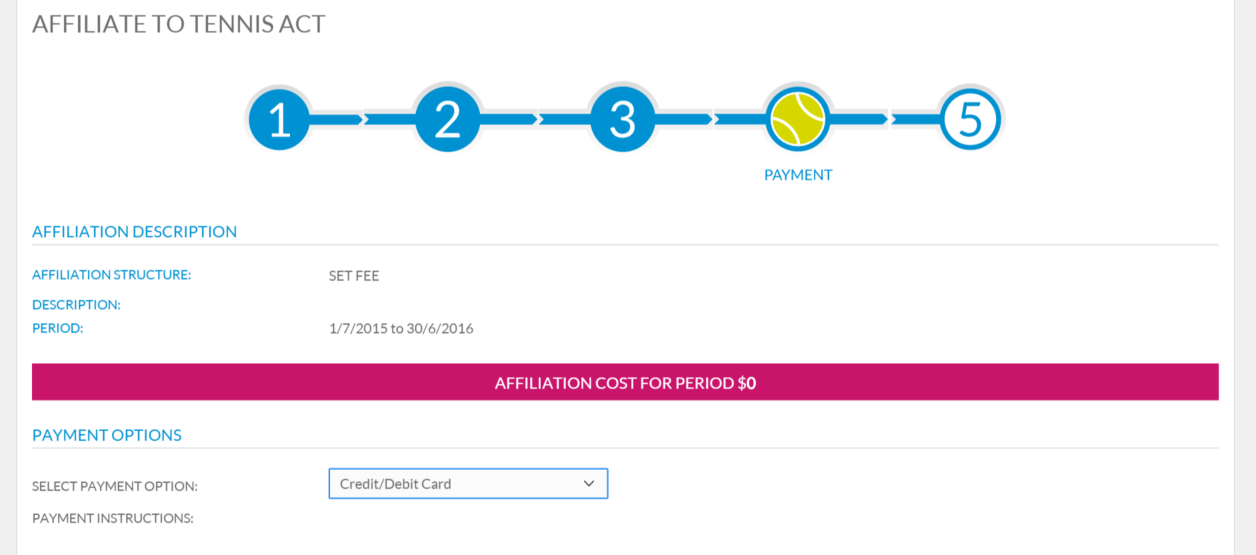1256x555 pixels.
Task: Select step 3 circle in wizard
Action: (x=622, y=119)
